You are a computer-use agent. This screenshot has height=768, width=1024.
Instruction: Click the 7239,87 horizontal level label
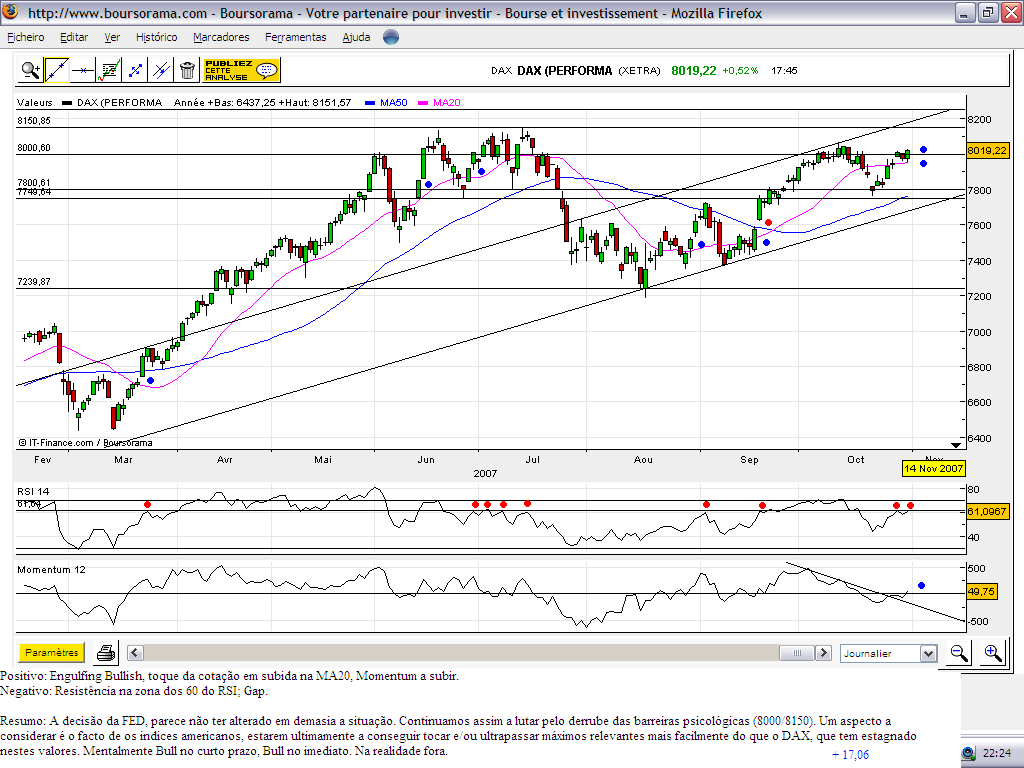tap(34, 282)
